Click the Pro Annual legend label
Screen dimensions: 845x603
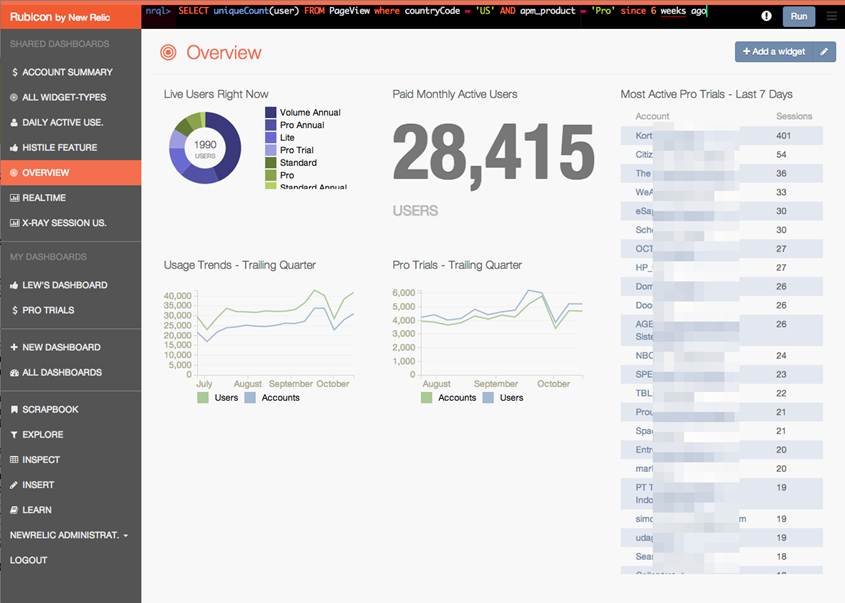[x=302, y=125]
